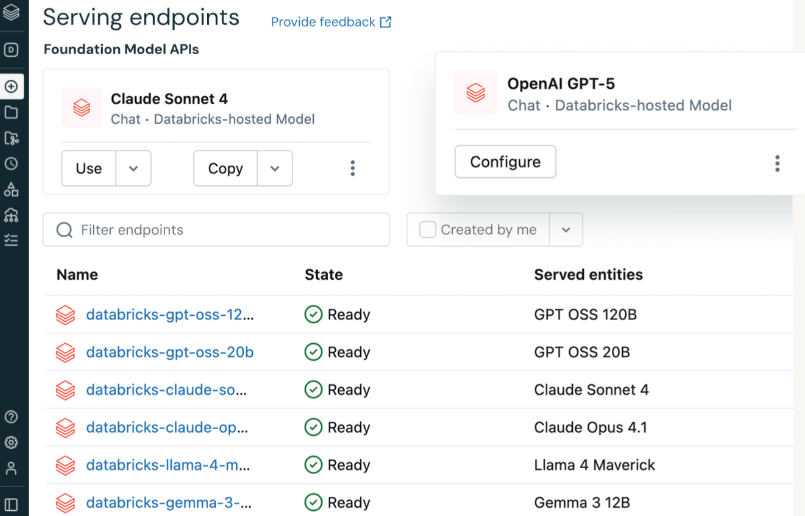Click Claude Sonnet 4 in the Served entities column
Image resolution: width=805 pixels, height=516 pixels.
coord(591,390)
